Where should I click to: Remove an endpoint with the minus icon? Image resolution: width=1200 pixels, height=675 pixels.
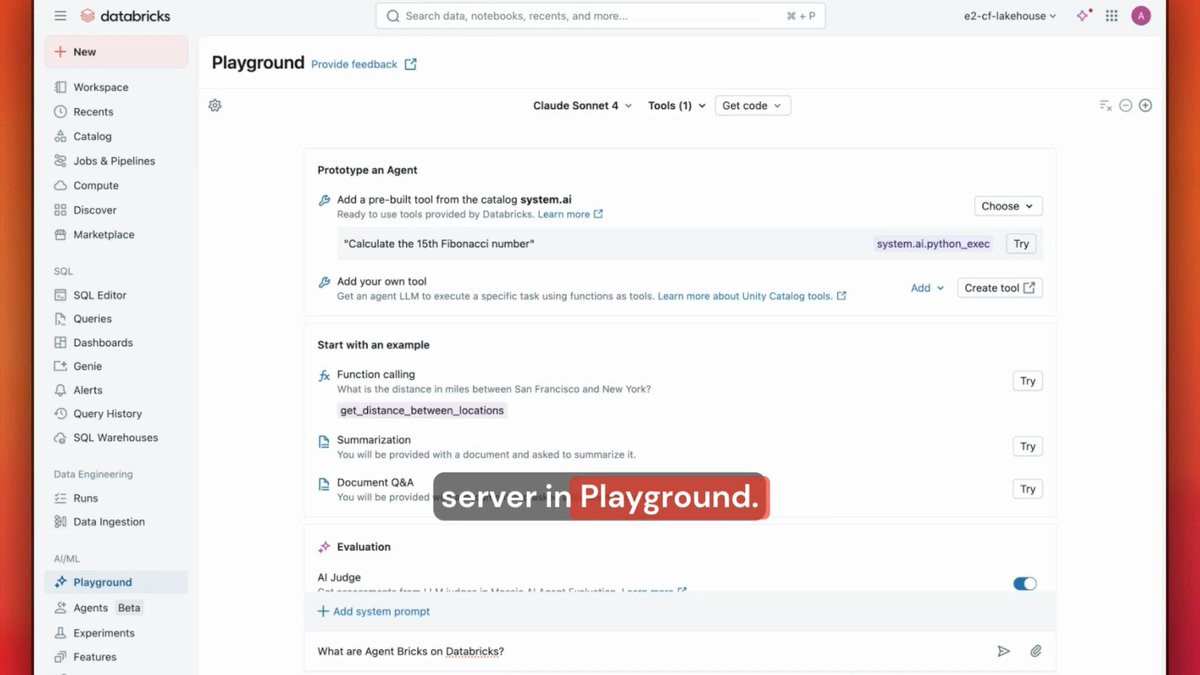click(x=1126, y=105)
